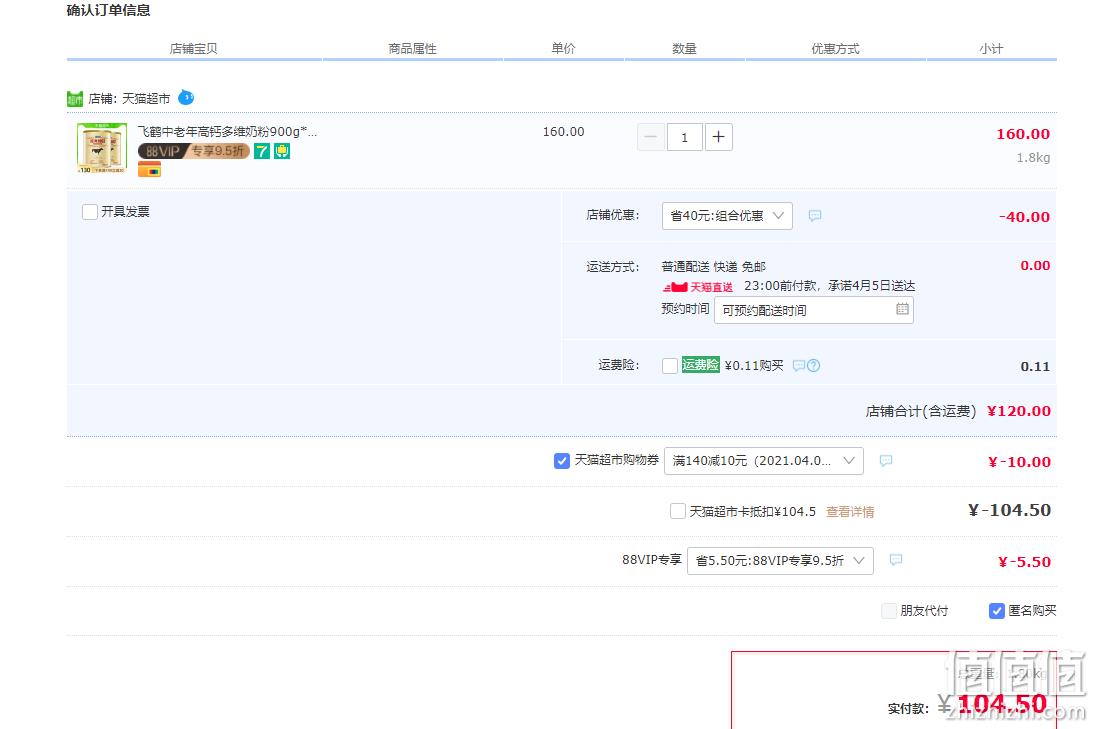Click the quantity input field showing 1
1095x729 pixels.
coord(684,137)
